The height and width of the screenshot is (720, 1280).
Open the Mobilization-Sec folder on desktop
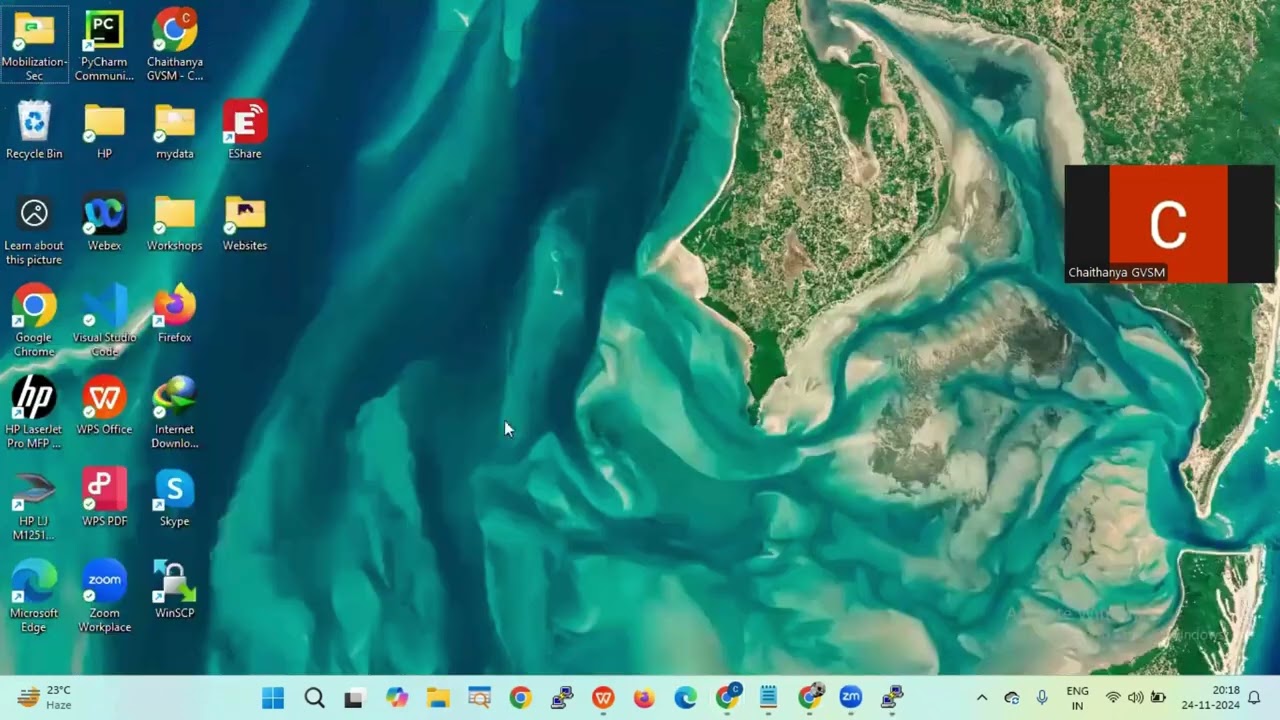coord(34,45)
